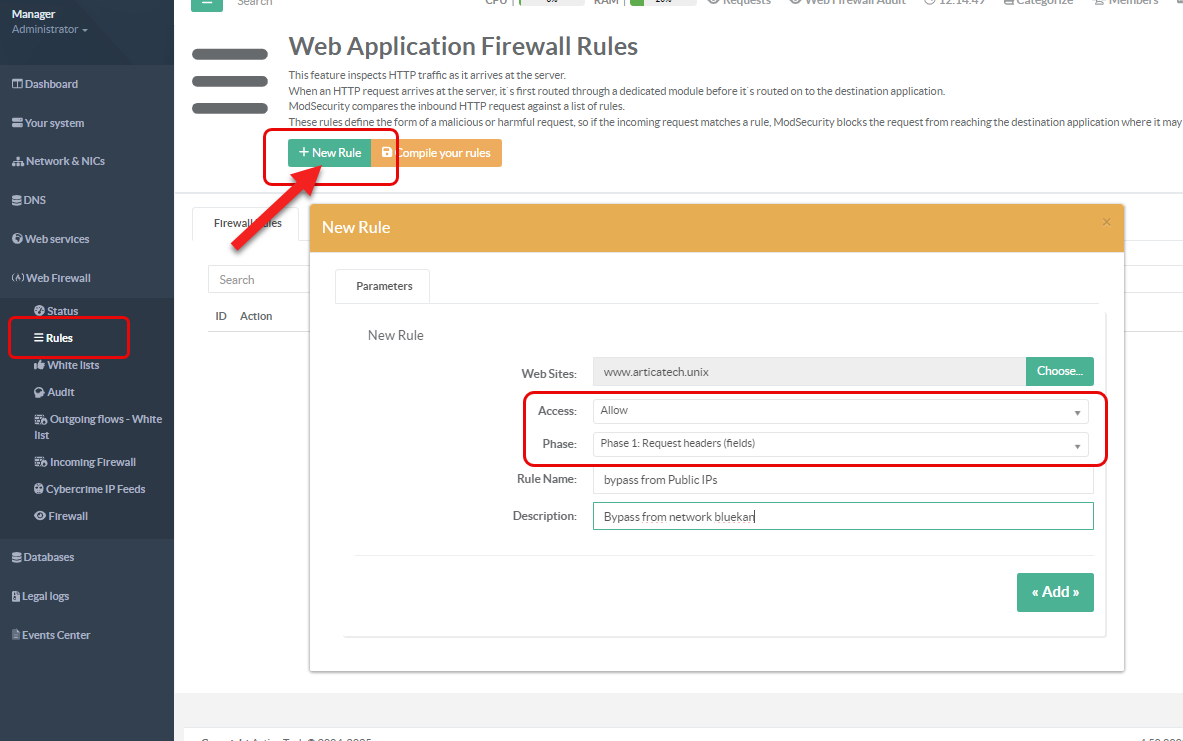Open Web services in sidebar

[x=56, y=239]
